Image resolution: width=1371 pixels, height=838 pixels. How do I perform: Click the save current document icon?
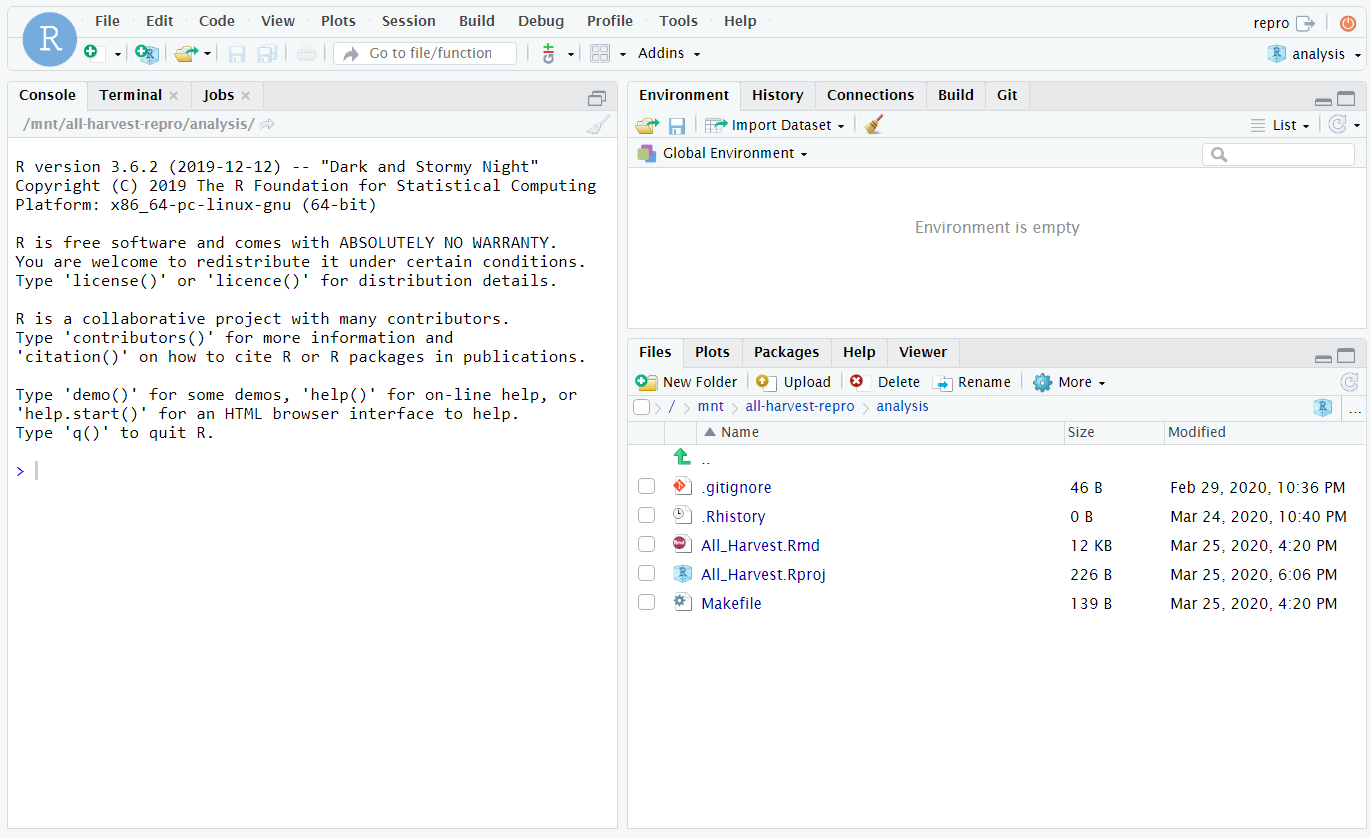coord(237,54)
